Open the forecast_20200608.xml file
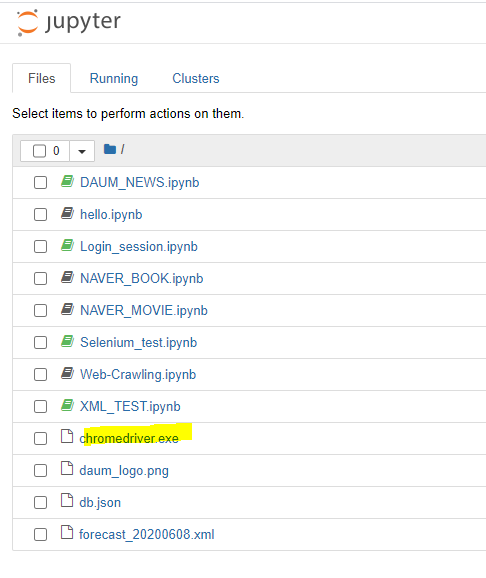The height and width of the screenshot is (578, 486). (147, 535)
